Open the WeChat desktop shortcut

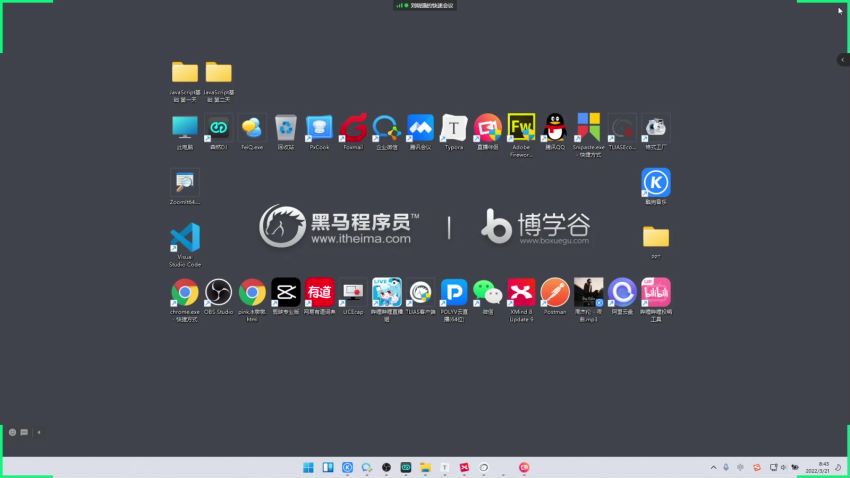pos(487,293)
